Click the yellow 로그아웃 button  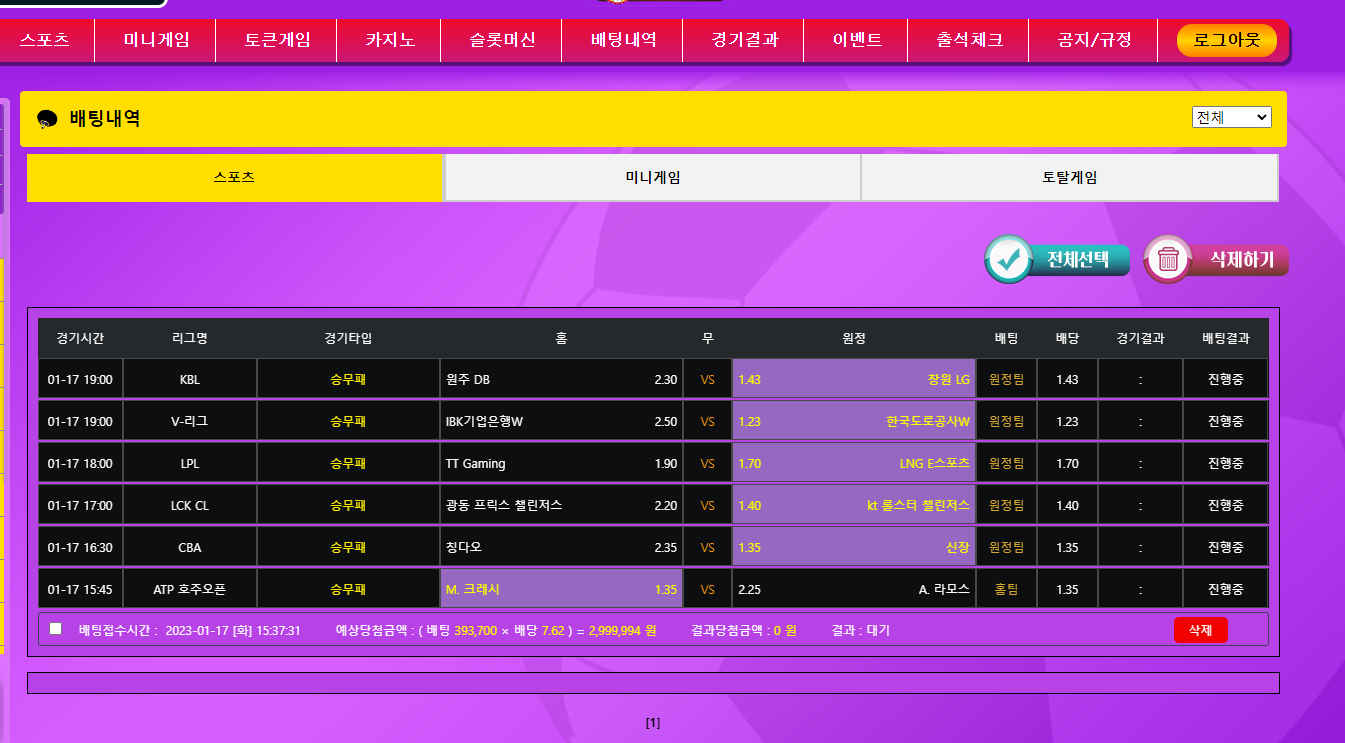pyautogui.click(x=1226, y=41)
